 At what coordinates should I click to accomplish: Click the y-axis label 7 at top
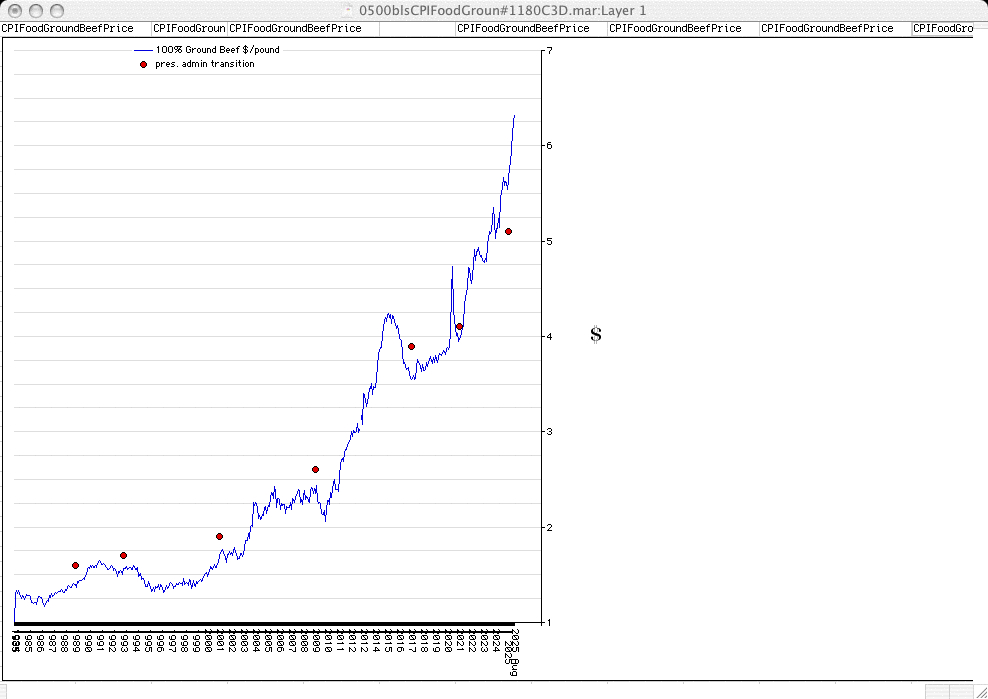pyautogui.click(x=550, y=50)
